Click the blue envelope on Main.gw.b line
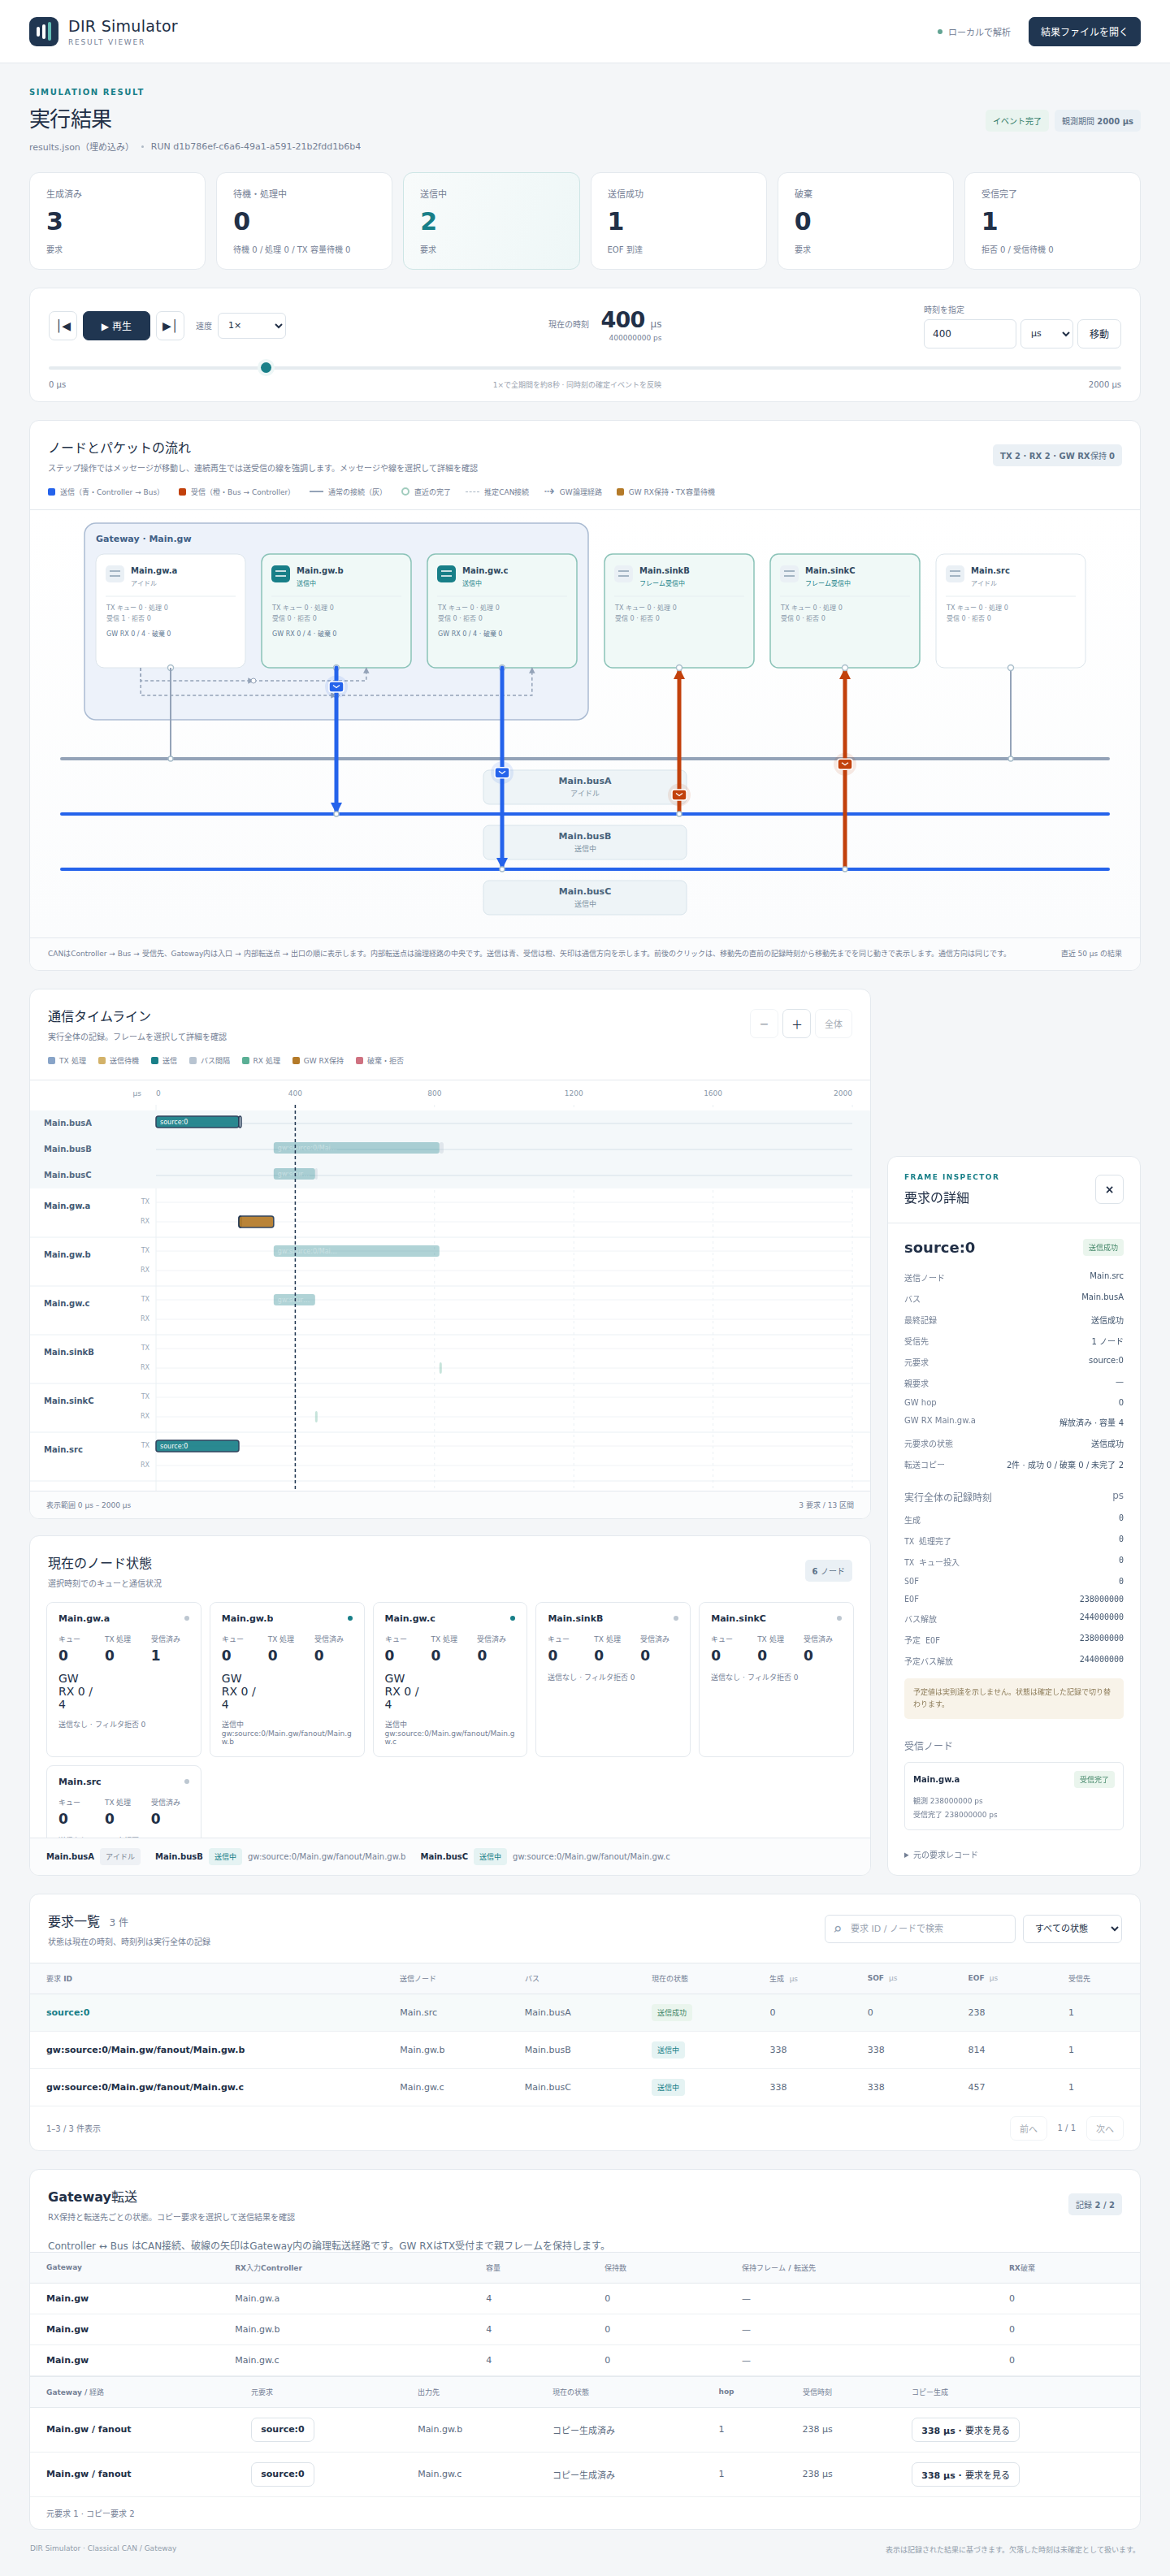Image resolution: width=1170 pixels, height=2576 pixels. click(x=336, y=687)
